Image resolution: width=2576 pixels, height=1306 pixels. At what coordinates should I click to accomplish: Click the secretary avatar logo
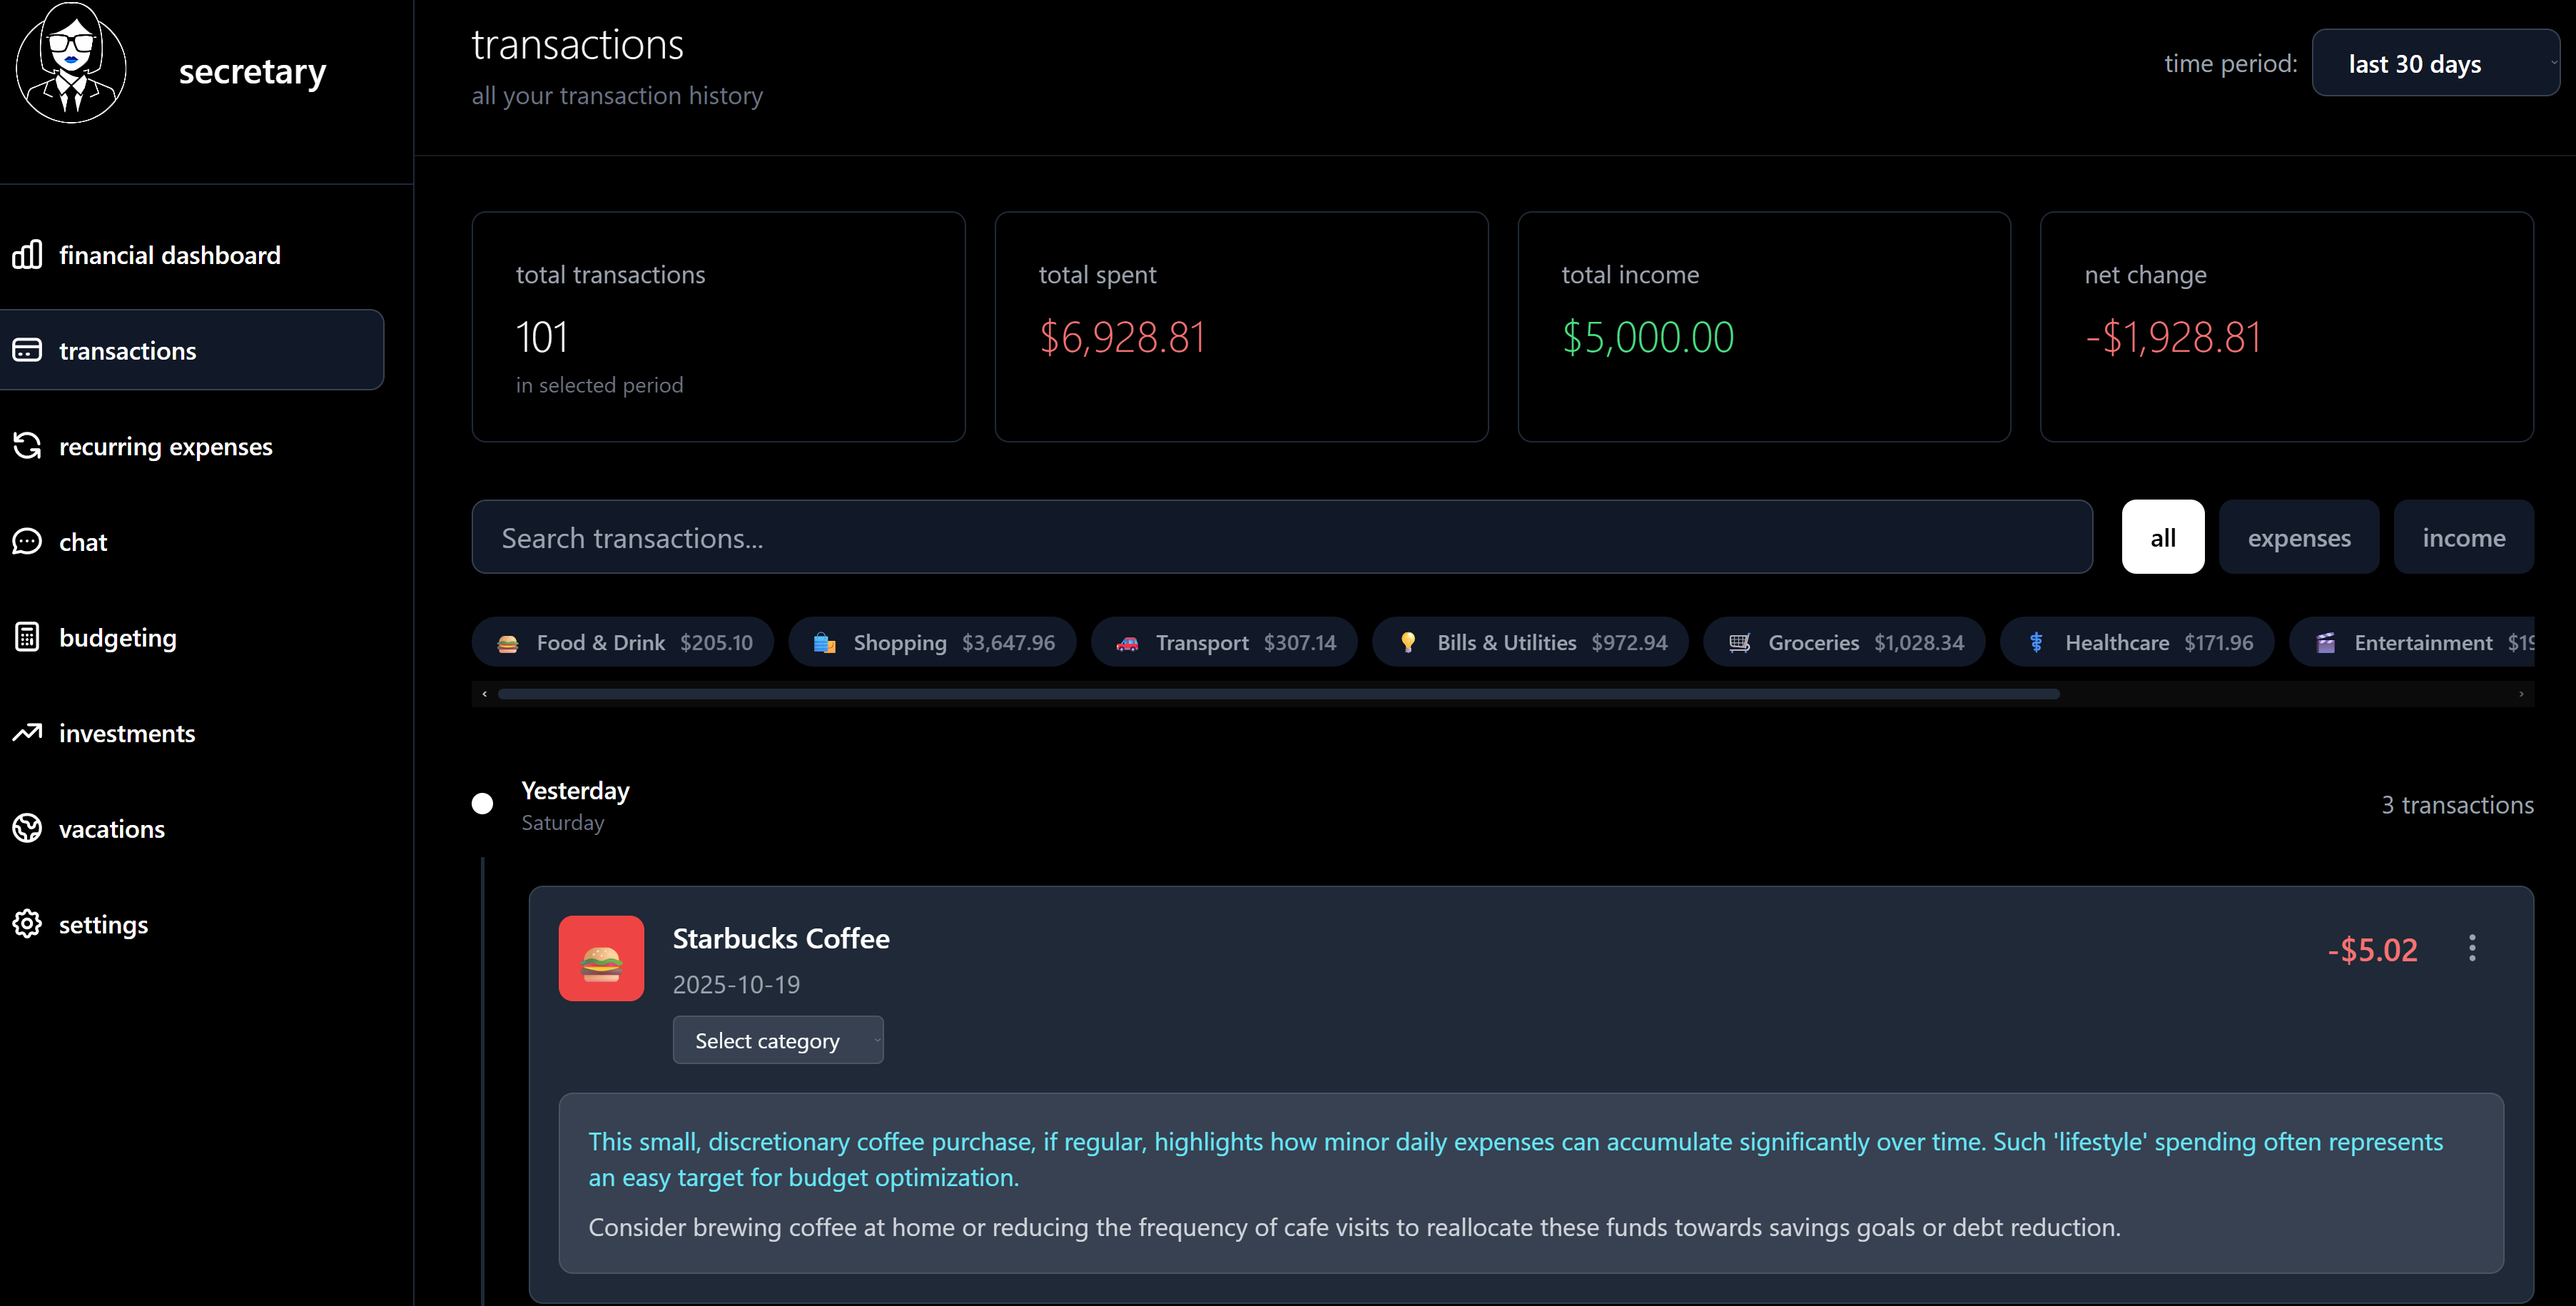[71, 63]
